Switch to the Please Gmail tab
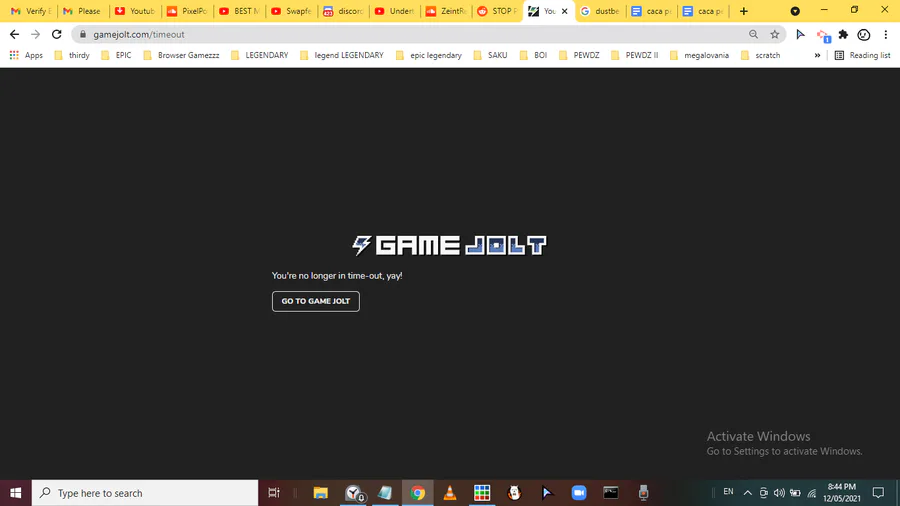Image resolution: width=900 pixels, height=506 pixels. (x=83, y=11)
